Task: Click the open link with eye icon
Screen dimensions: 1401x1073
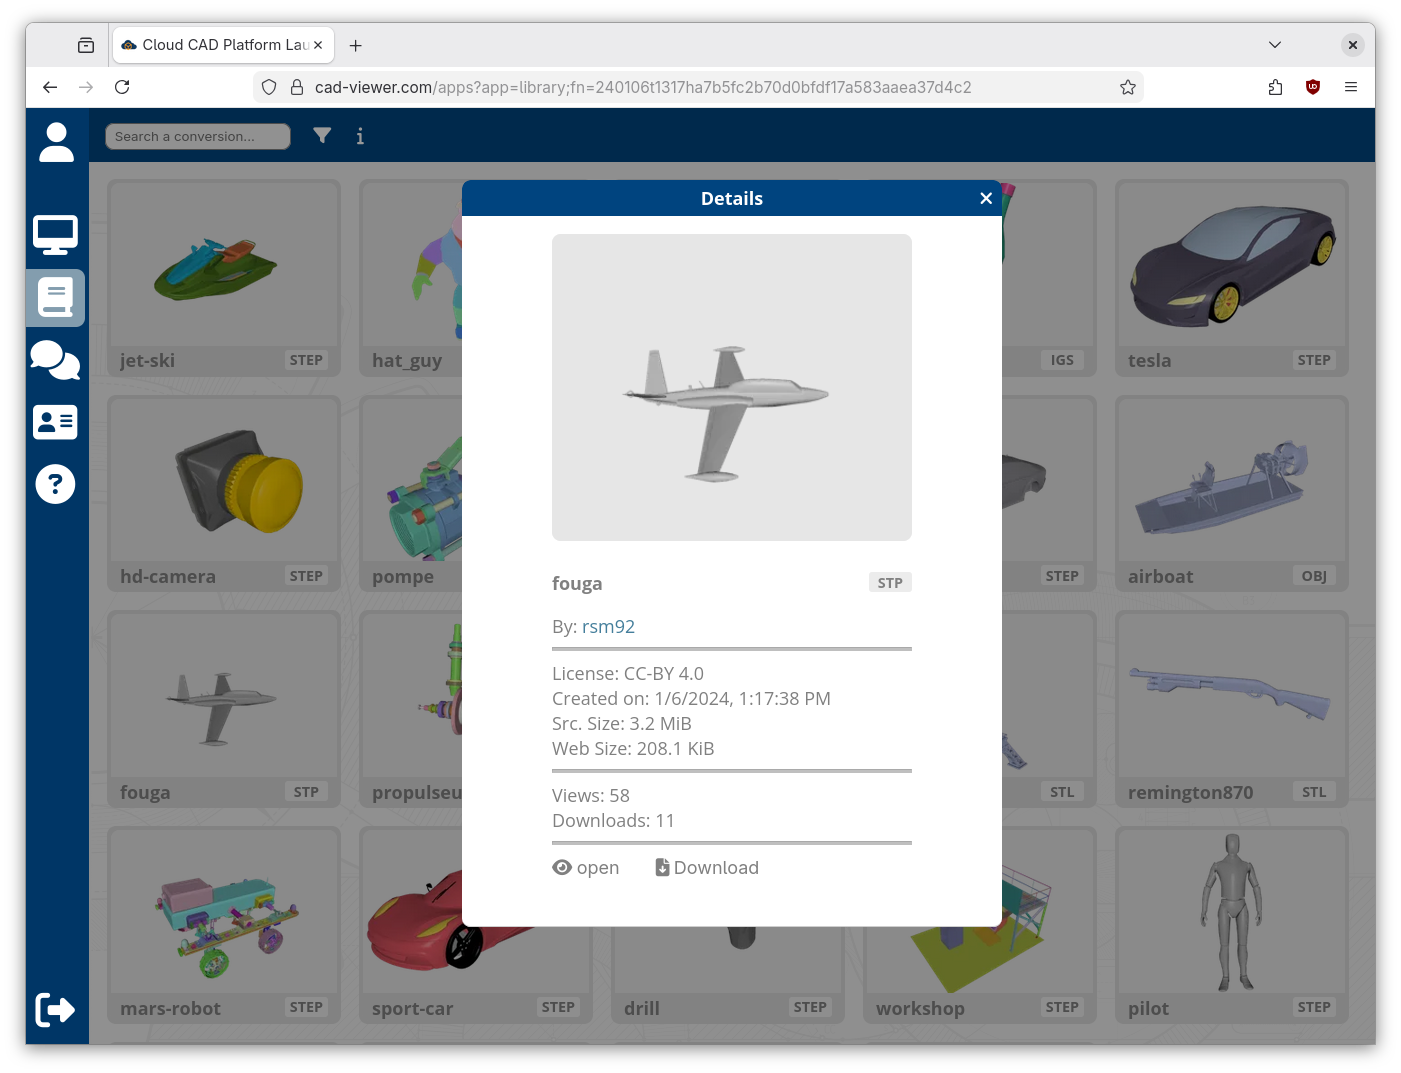Action: 586,868
